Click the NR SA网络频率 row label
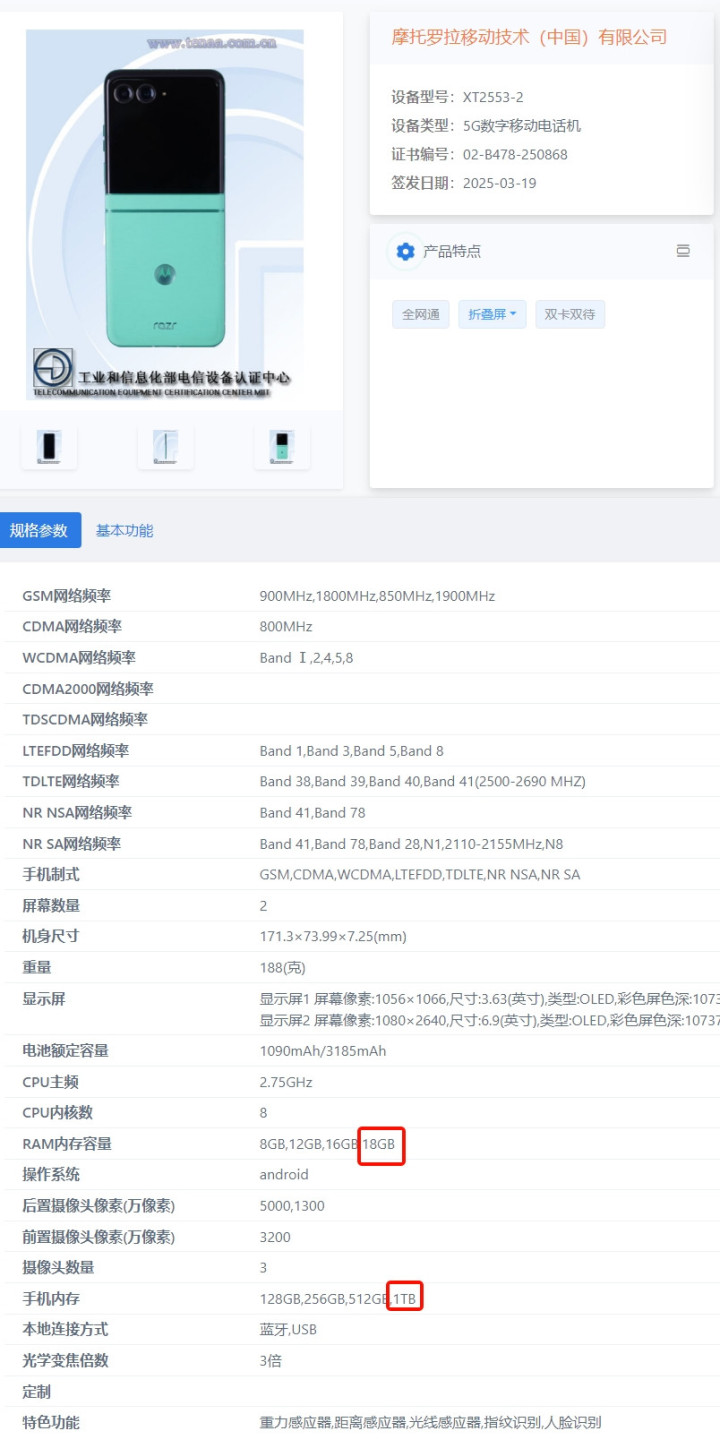The height and width of the screenshot is (1448, 720). click(x=72, y=844)
